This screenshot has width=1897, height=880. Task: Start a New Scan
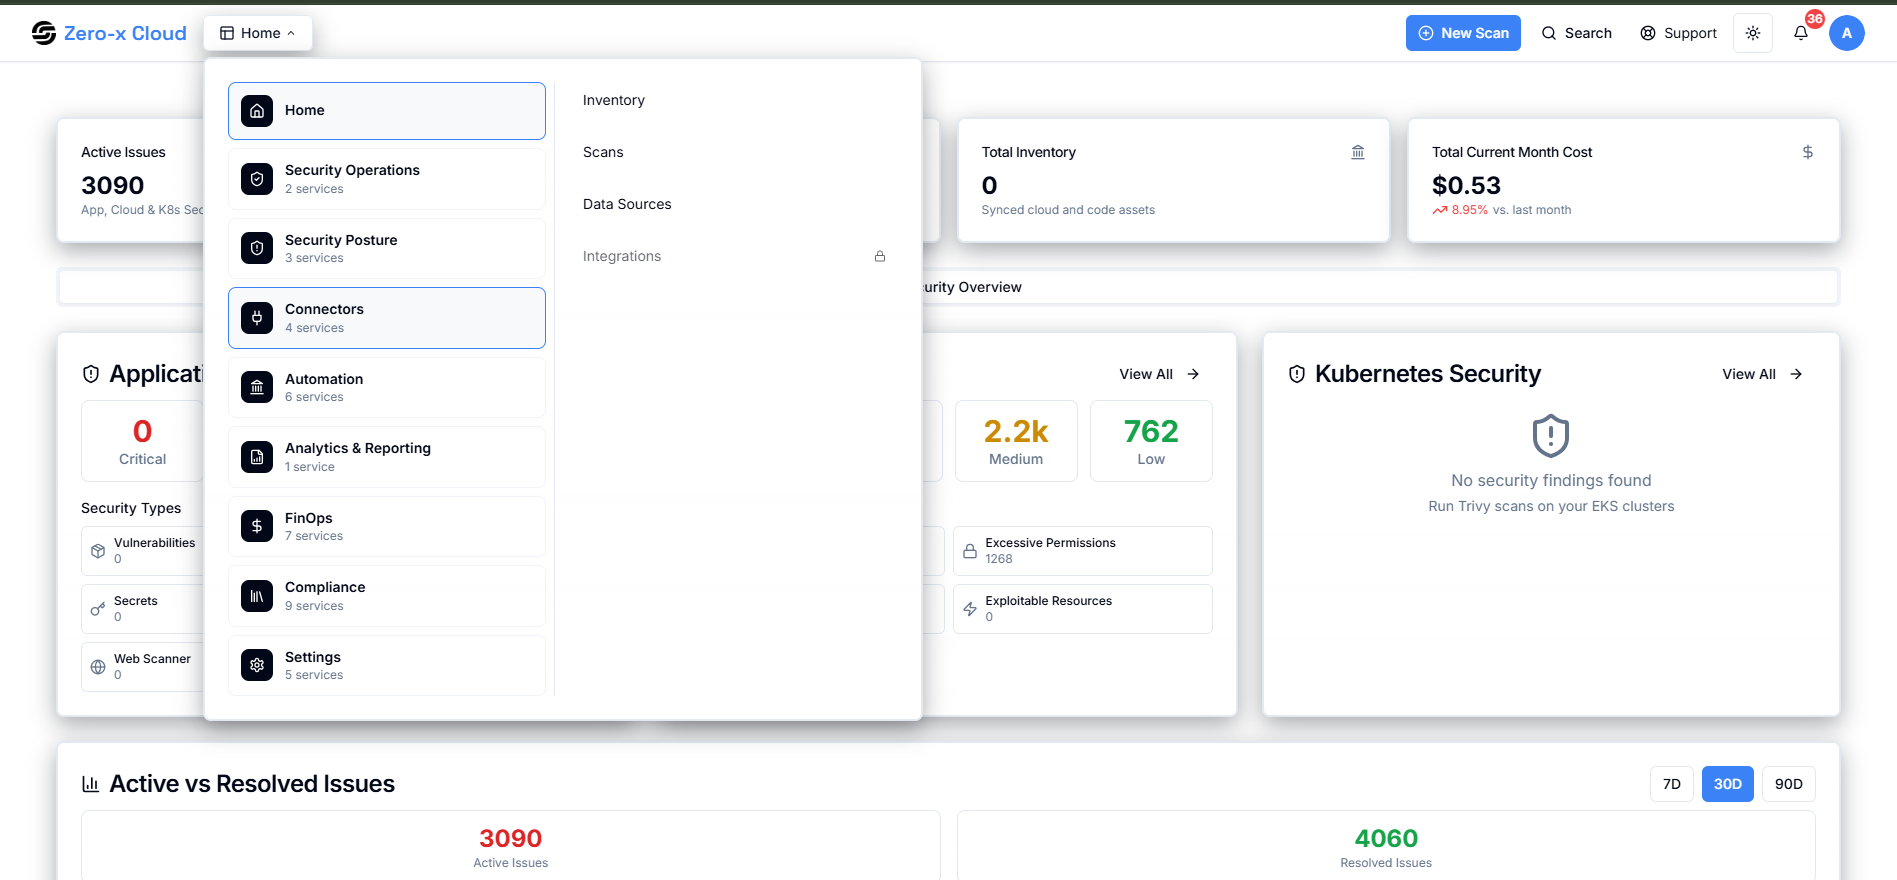(x=1463, y=33)
